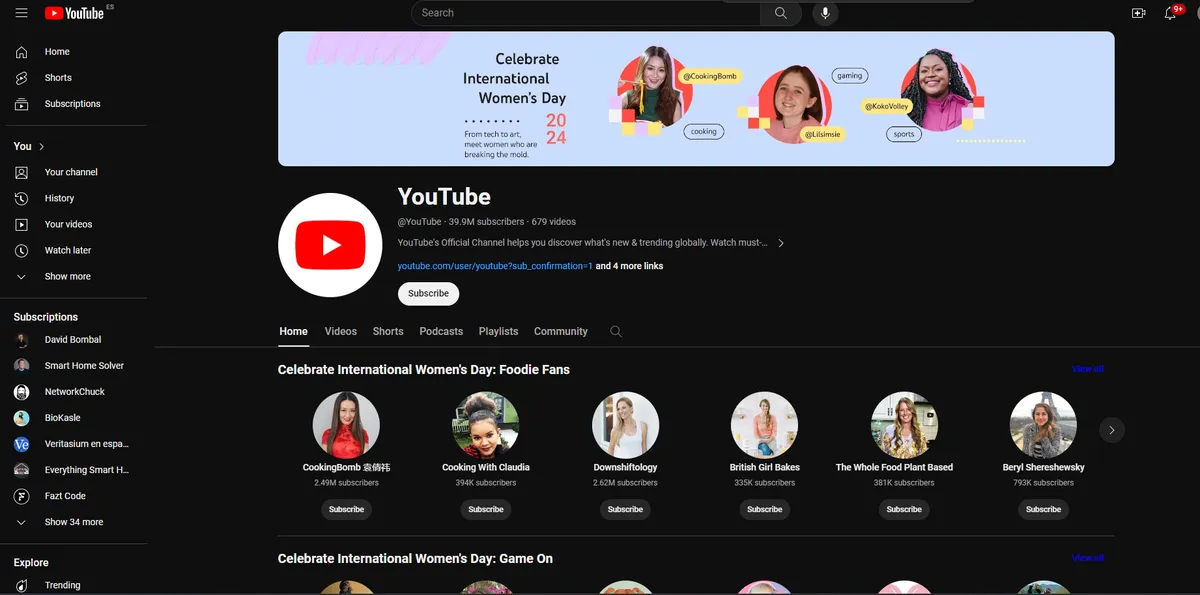This screenshot has width=1200, height=595.
Task: Click the YouTube logo in header
Action: 74,13
